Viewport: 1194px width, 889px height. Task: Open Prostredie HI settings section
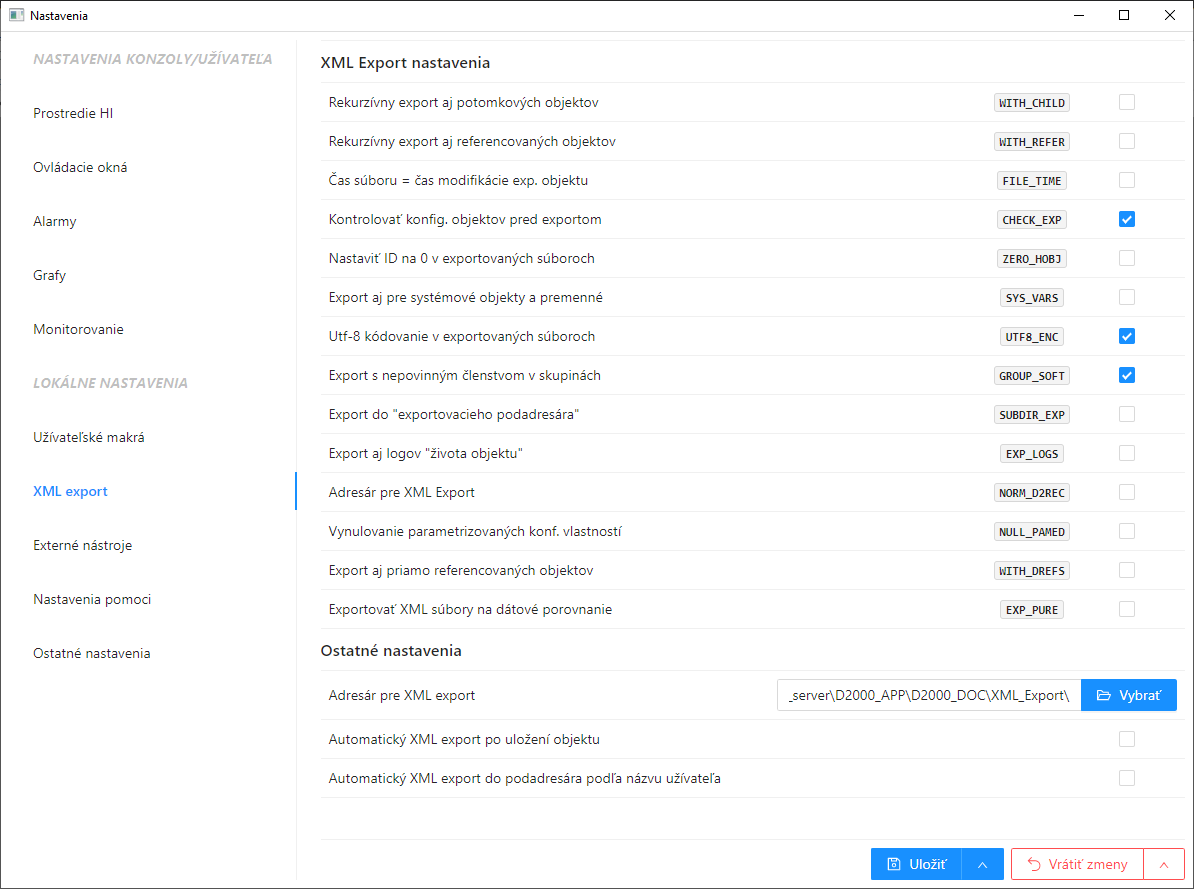point(73,113)
